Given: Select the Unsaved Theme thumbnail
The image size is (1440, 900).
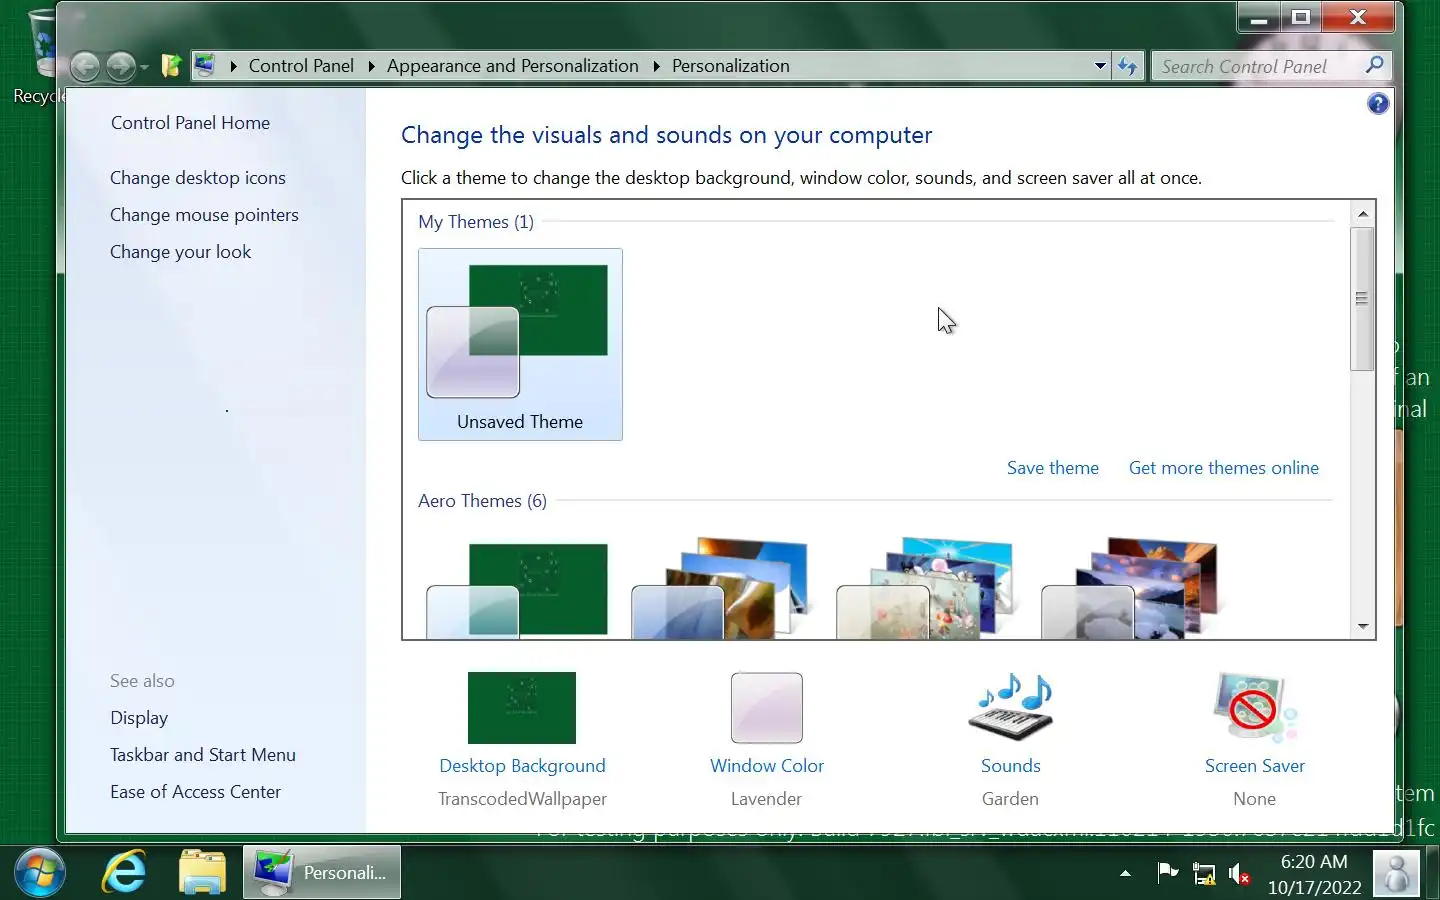Looking at the screenshot, I should (520, 344).
